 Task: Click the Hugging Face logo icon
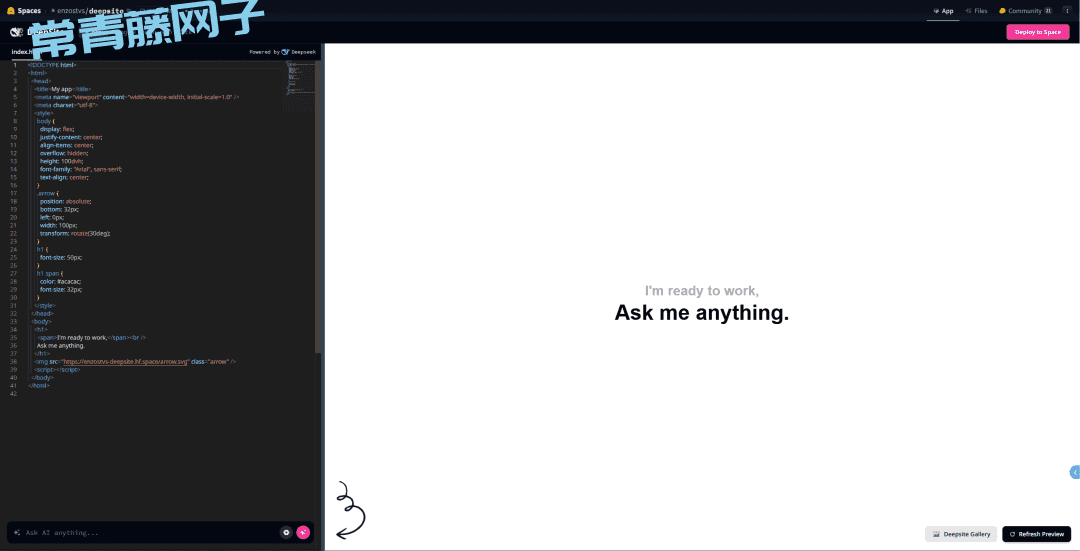(x=10, y=11)
